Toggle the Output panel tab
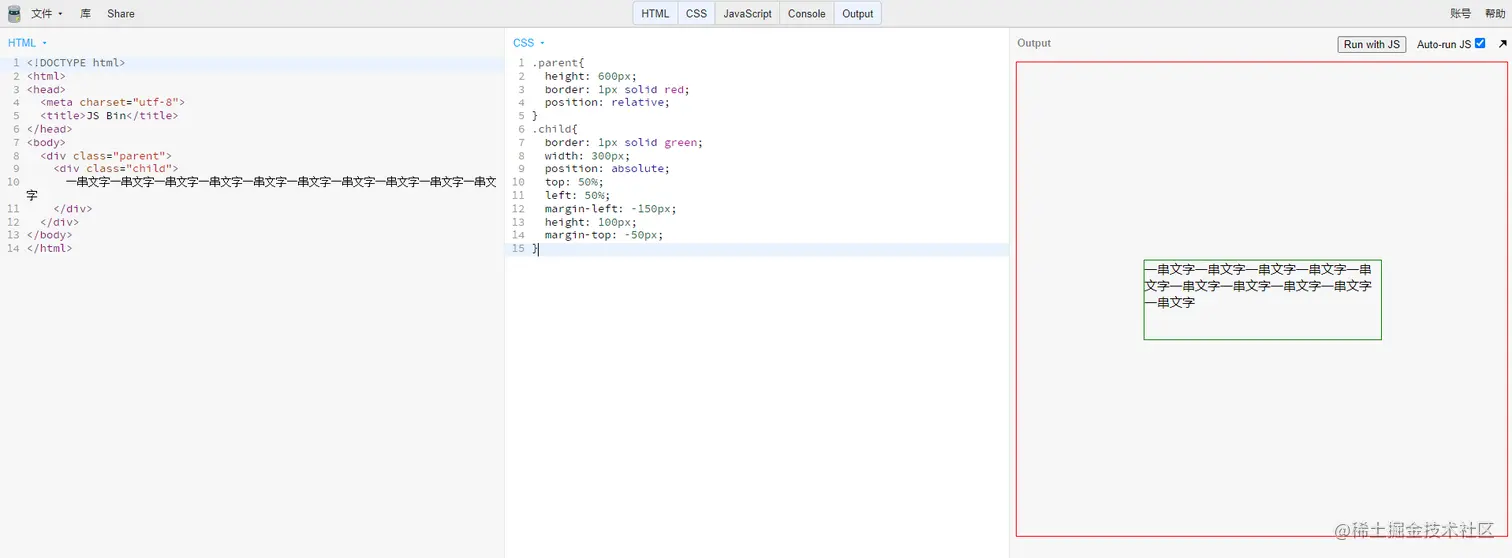The image size is (1512, 558). 858,14
